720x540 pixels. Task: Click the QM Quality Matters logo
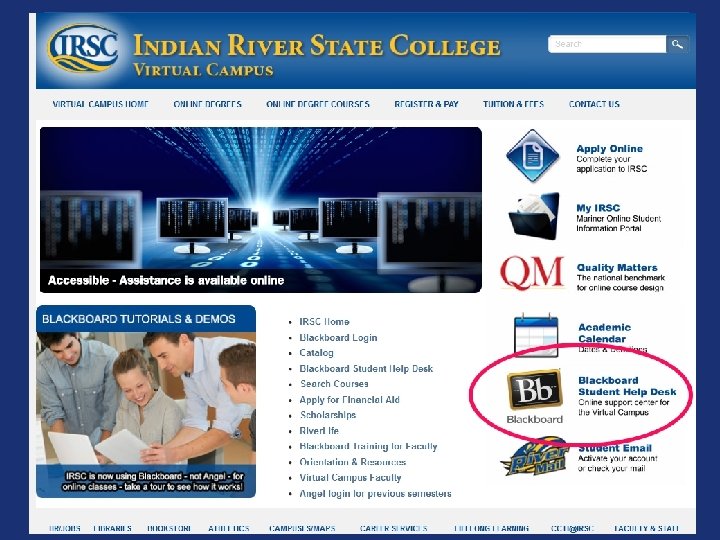[532, 274]
